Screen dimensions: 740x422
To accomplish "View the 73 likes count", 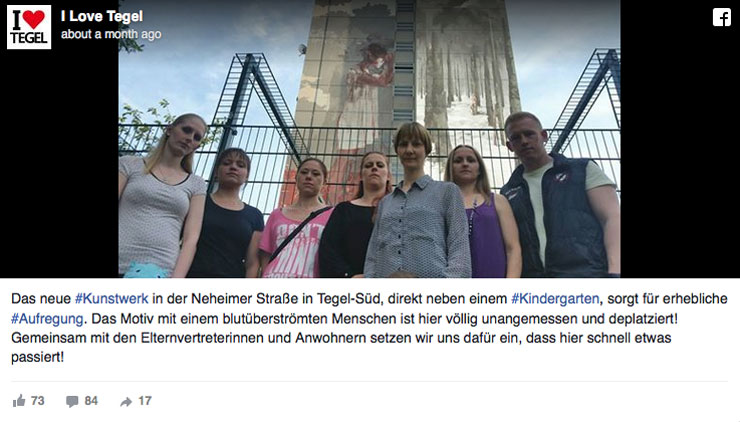I will (x=38, y=401).
